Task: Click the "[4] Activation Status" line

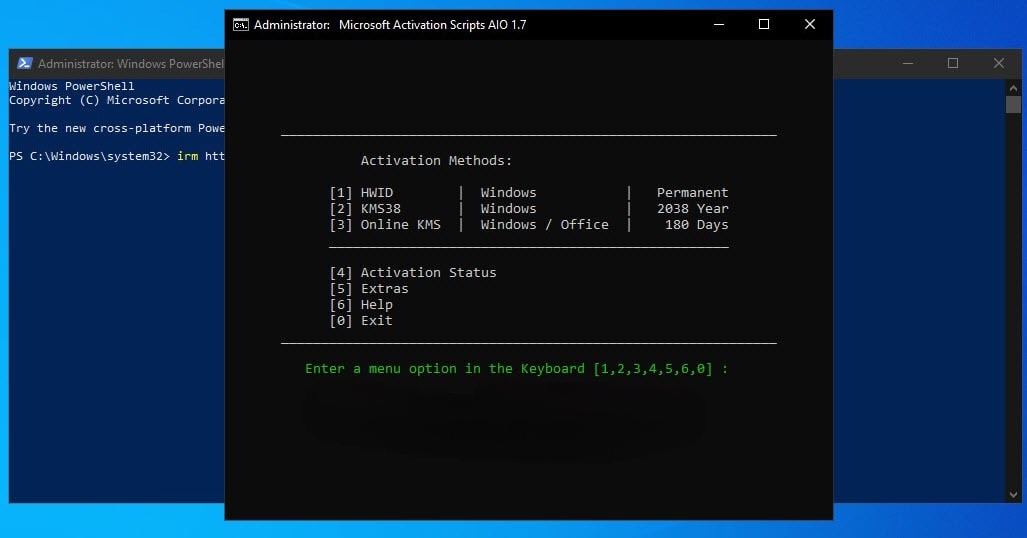Action: 413,273
